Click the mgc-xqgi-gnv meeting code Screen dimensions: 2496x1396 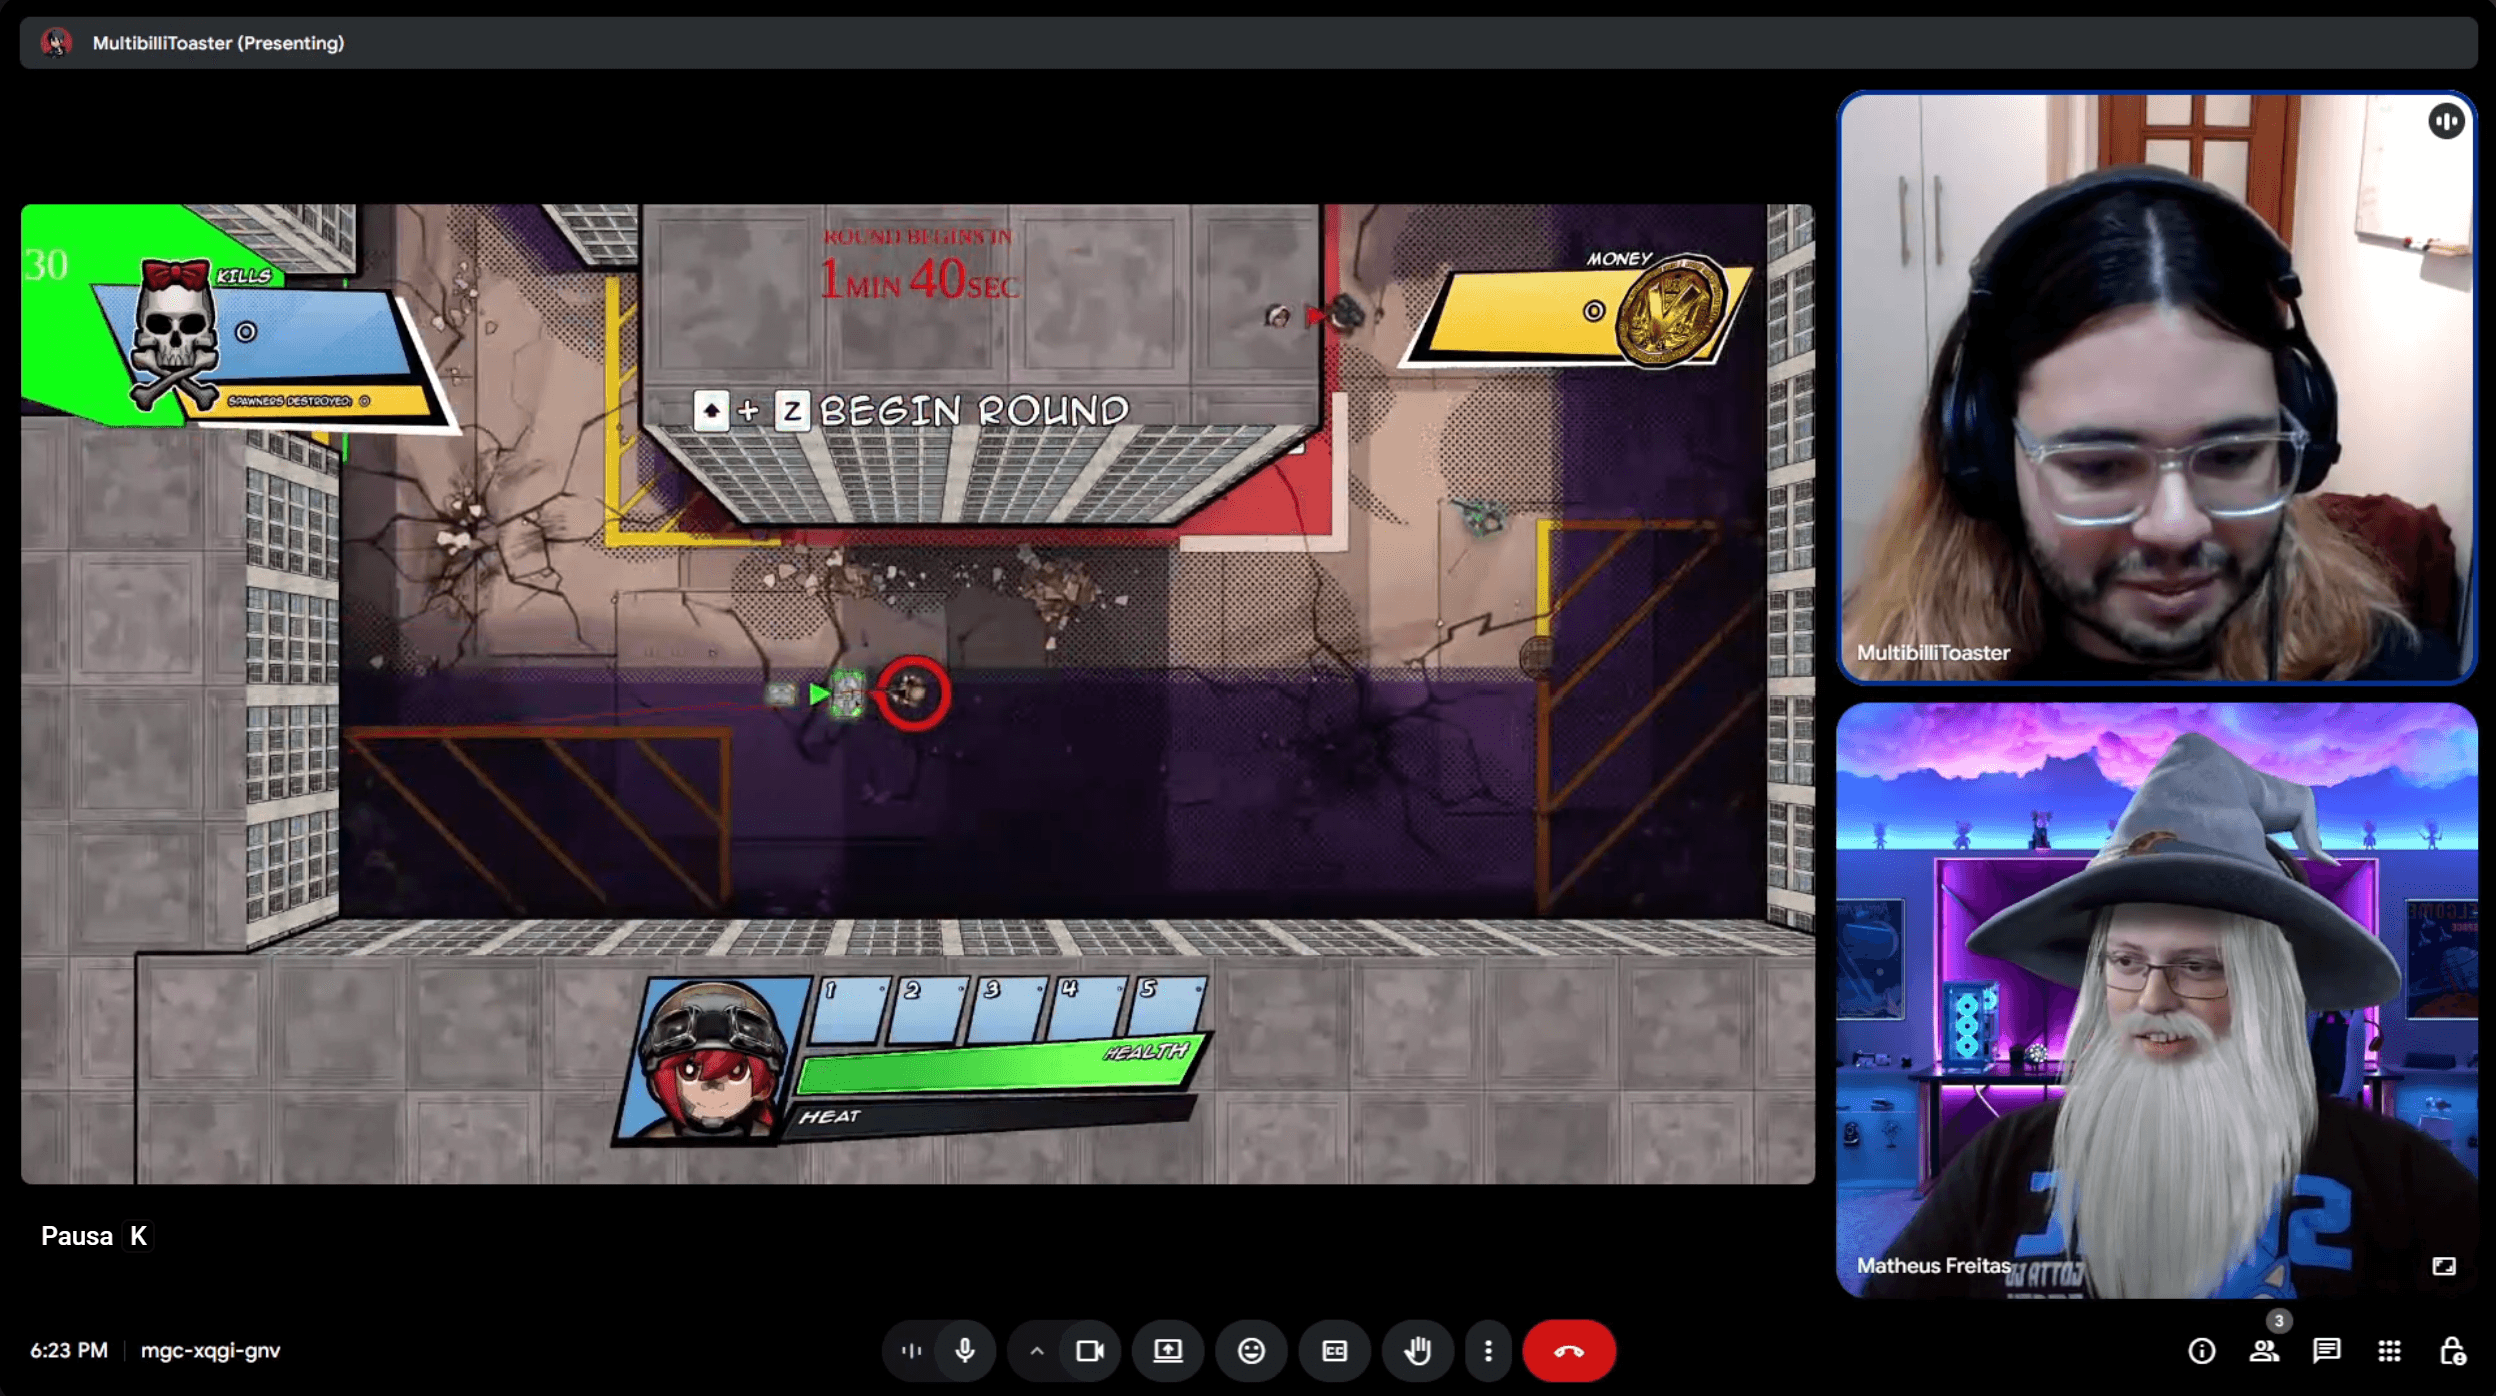click(210, 1350)
